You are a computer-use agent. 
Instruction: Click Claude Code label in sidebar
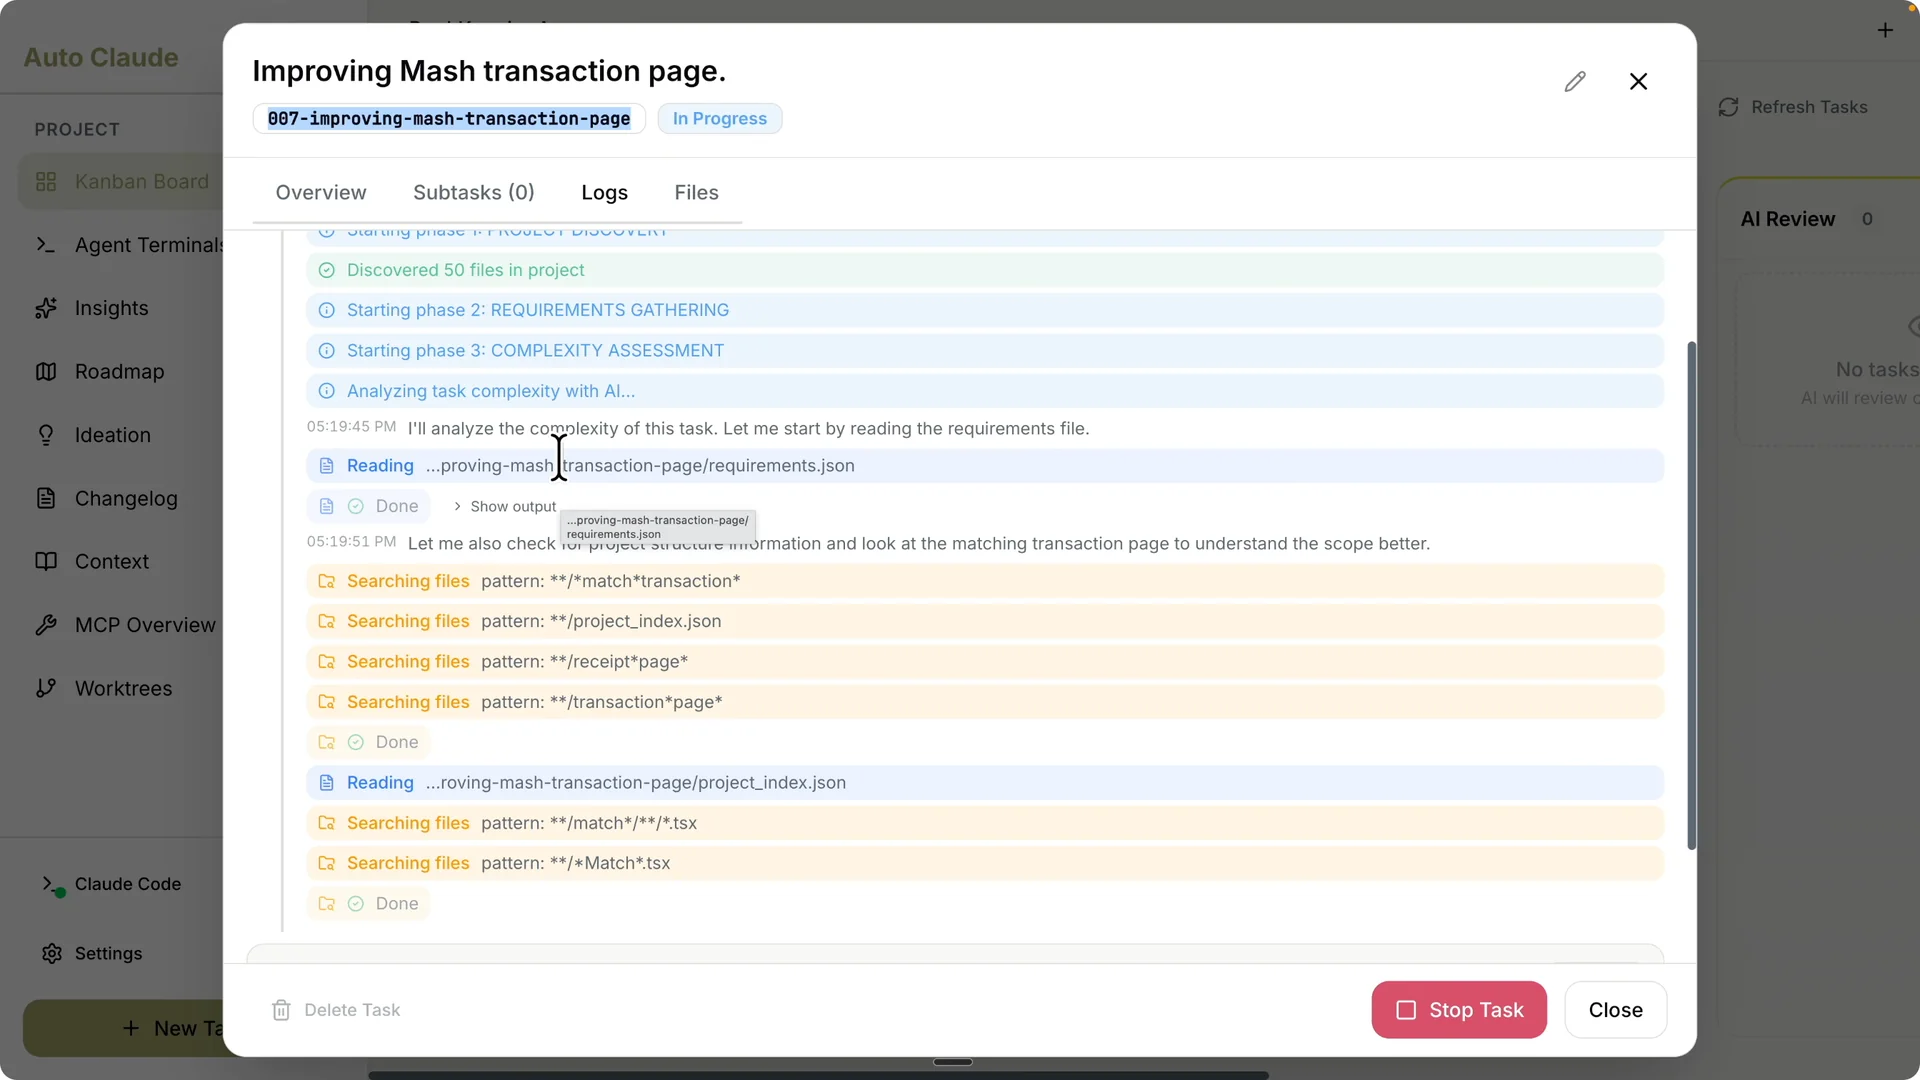pyautogui.click(x=128, y=884)
